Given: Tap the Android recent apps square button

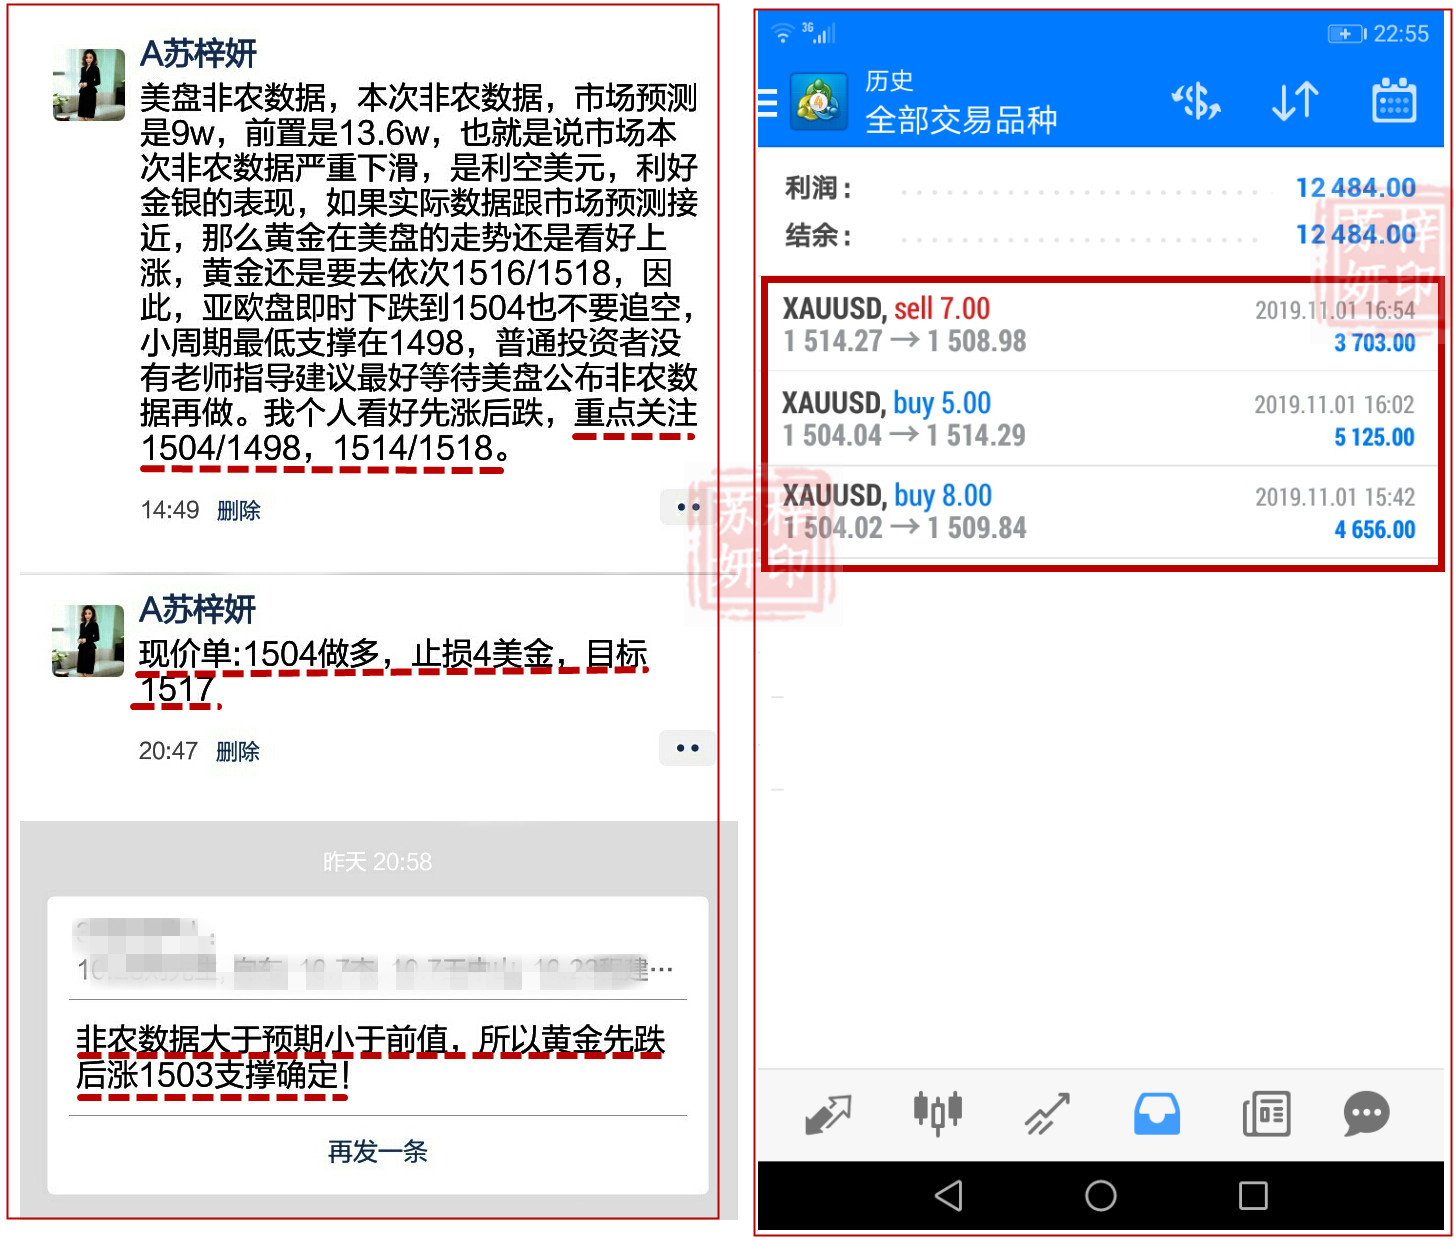Looking at the screenshot, I should (x=1253, y=1196).
